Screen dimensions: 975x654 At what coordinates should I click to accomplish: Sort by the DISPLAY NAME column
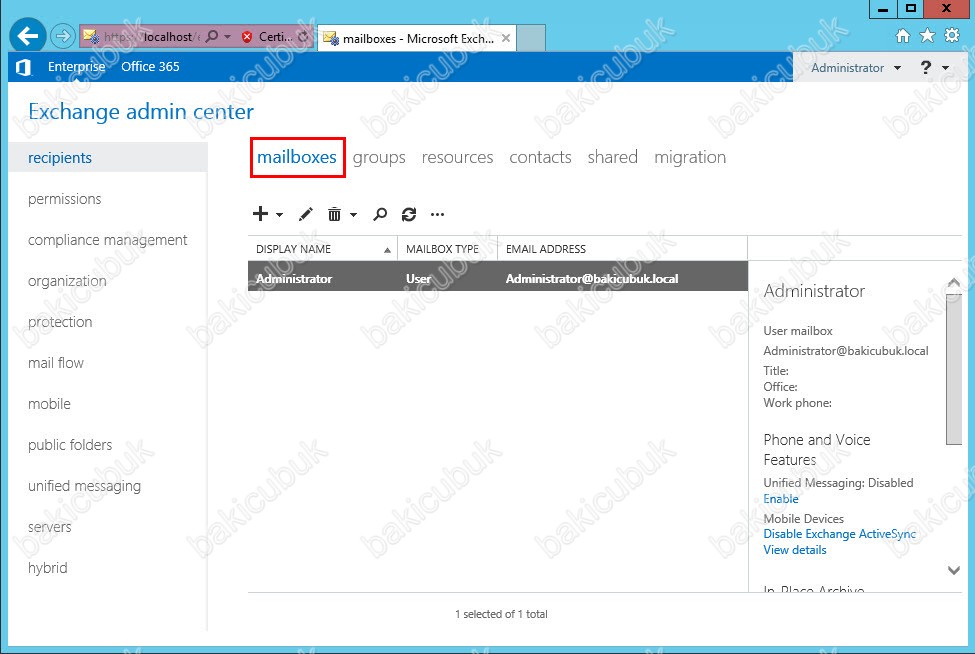[x=323, y=249]
